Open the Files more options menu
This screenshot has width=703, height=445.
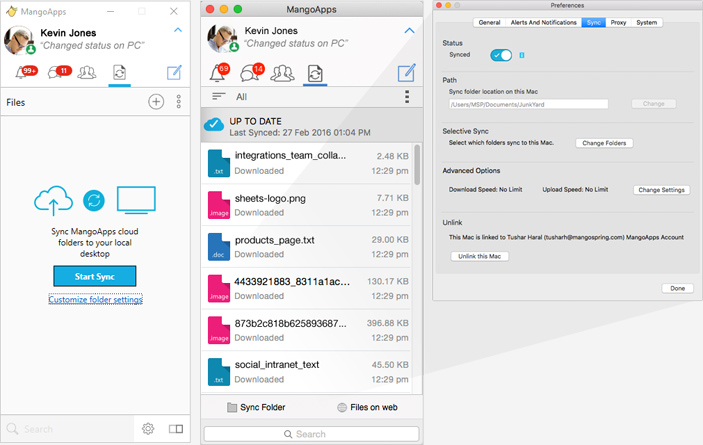pos(178,102)
